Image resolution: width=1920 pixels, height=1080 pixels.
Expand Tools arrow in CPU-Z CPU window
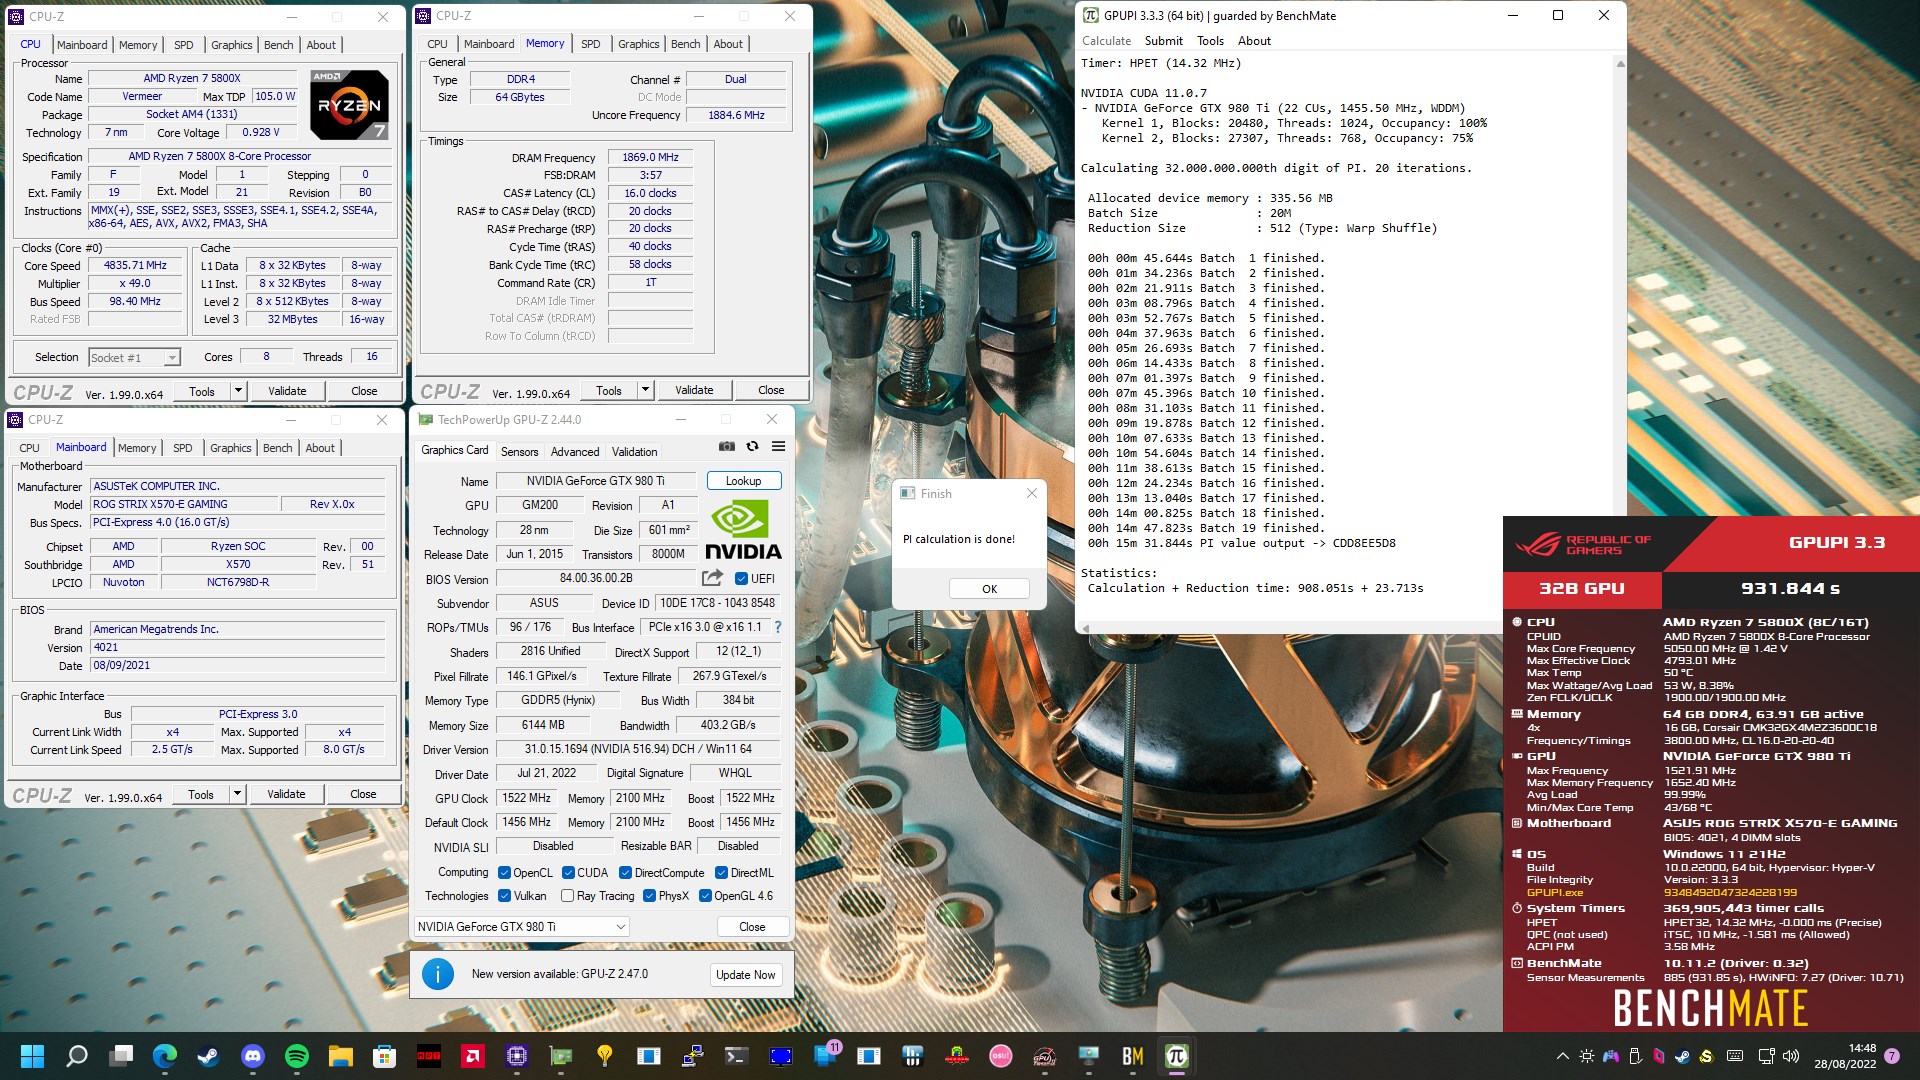tap(238, 391)
